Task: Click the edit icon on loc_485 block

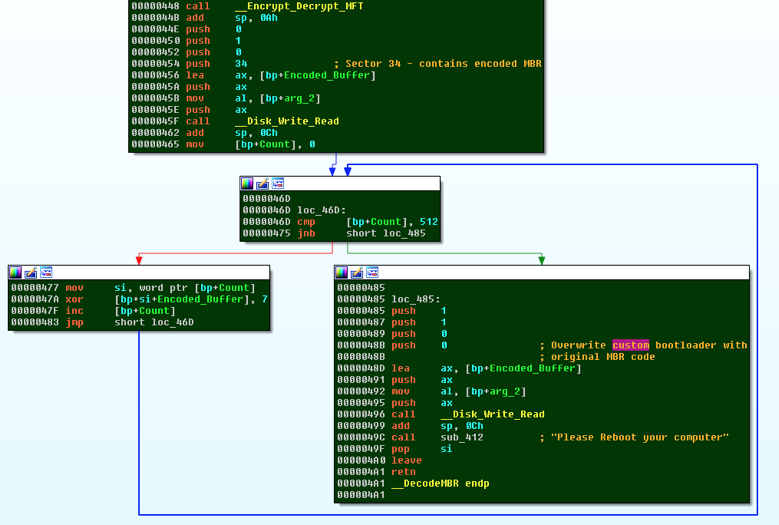Action: click(358, 272)
